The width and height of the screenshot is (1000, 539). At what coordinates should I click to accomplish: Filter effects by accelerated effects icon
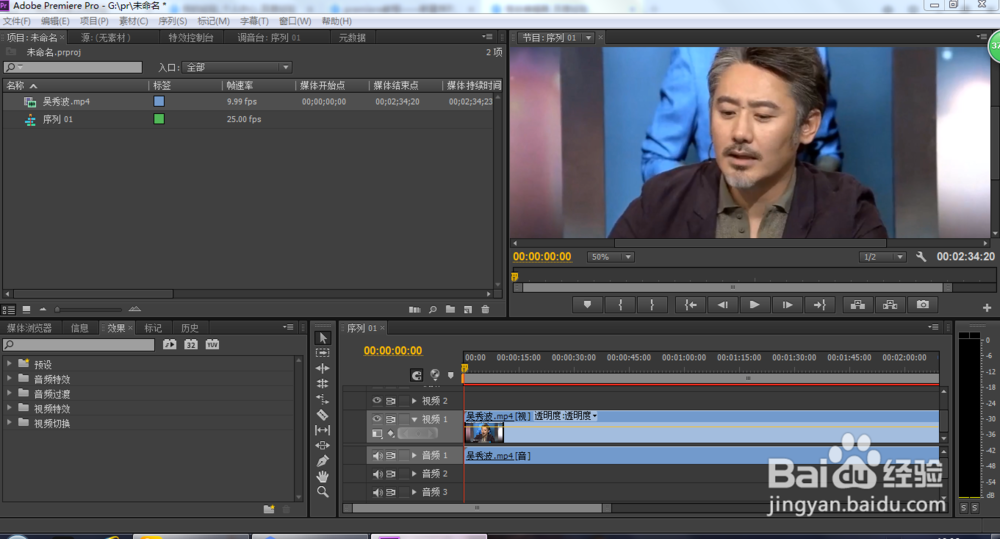pos(169,344)
